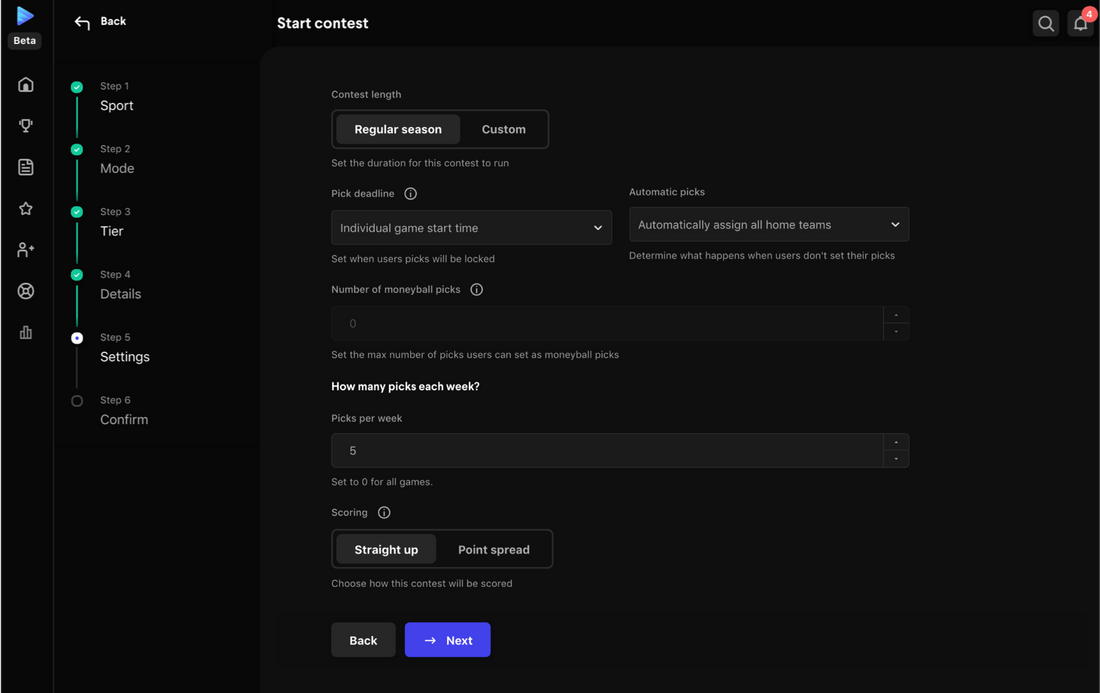Show info for Pick deadline
Screen dimensions: 1100x693
(x=410, y=194)
